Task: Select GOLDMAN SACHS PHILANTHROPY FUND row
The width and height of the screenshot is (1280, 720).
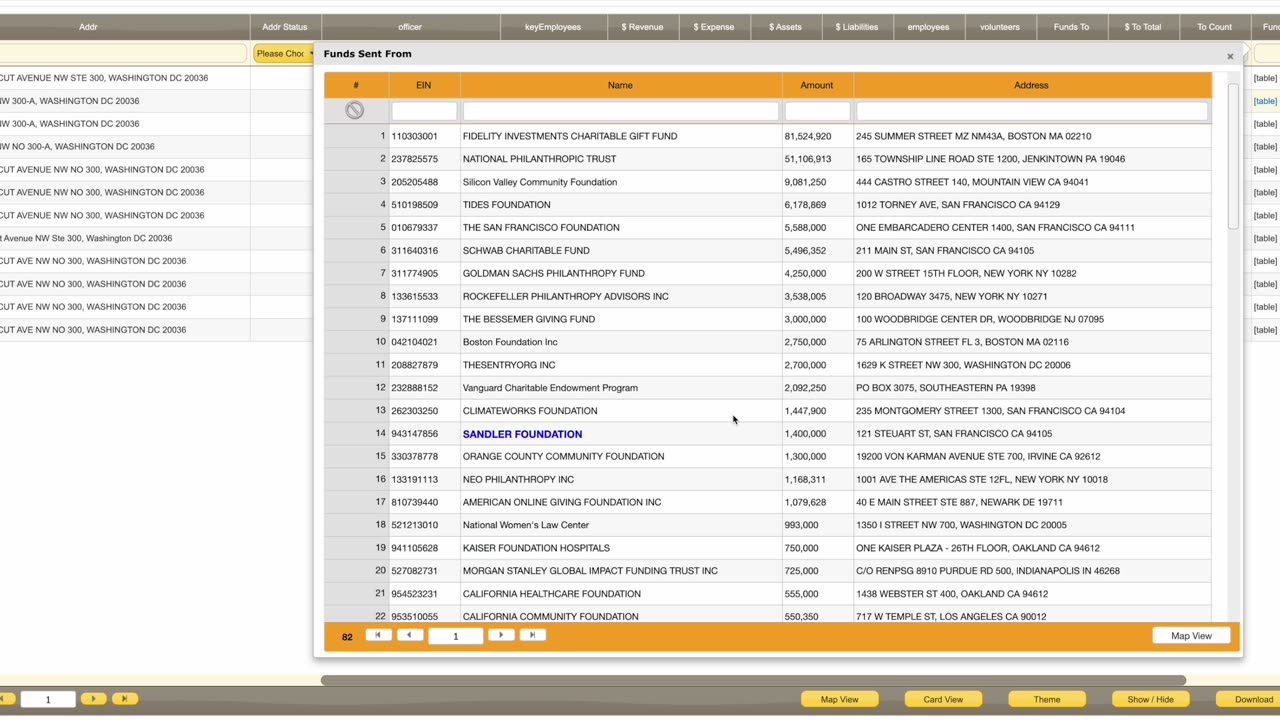Action: (768, 273)
